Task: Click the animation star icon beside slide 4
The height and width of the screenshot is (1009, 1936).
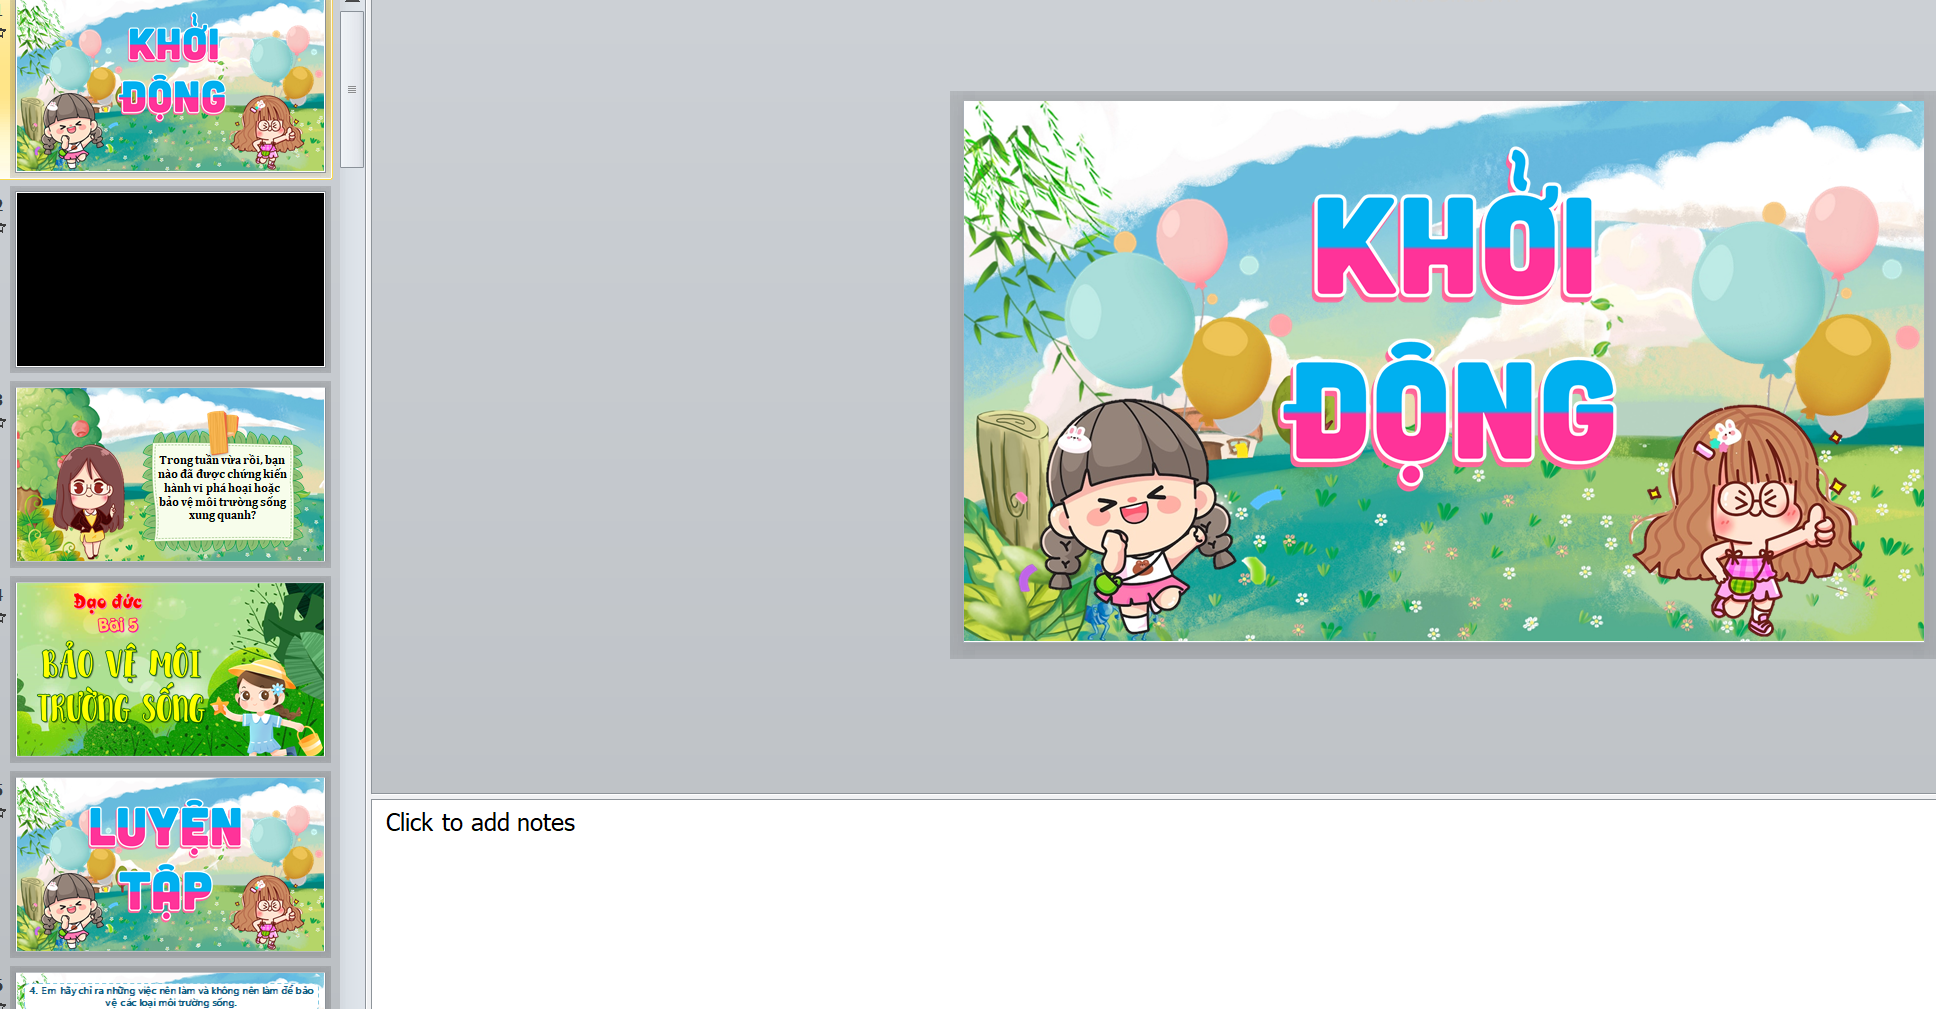Action: (x=3, y=618)
